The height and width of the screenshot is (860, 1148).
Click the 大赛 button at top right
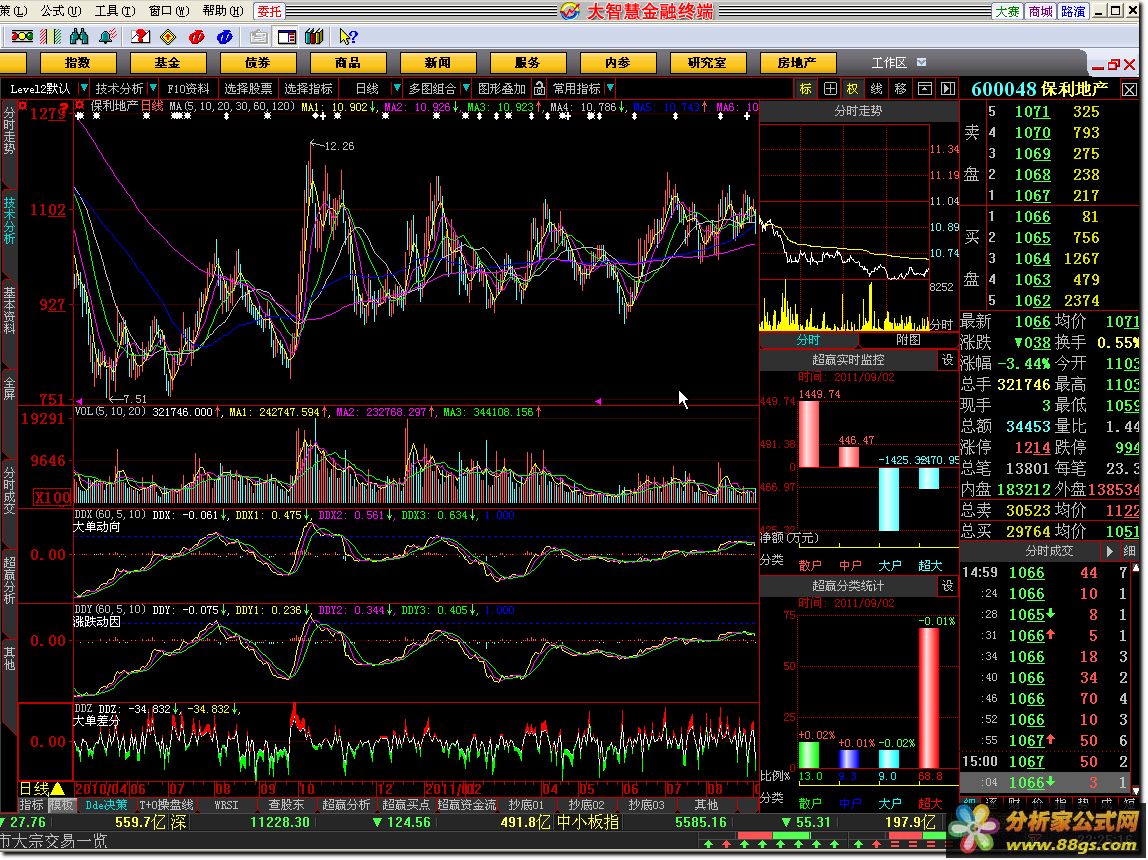click(1007, 11)
